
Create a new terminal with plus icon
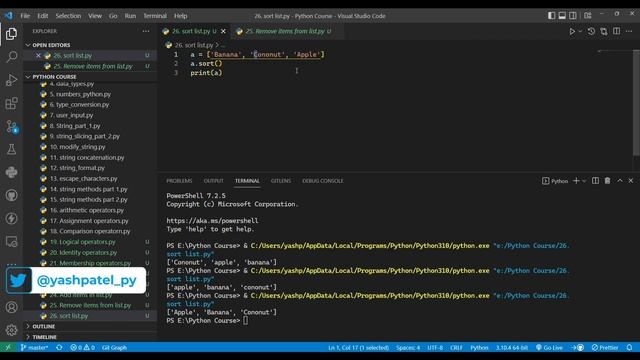(576, 180)
